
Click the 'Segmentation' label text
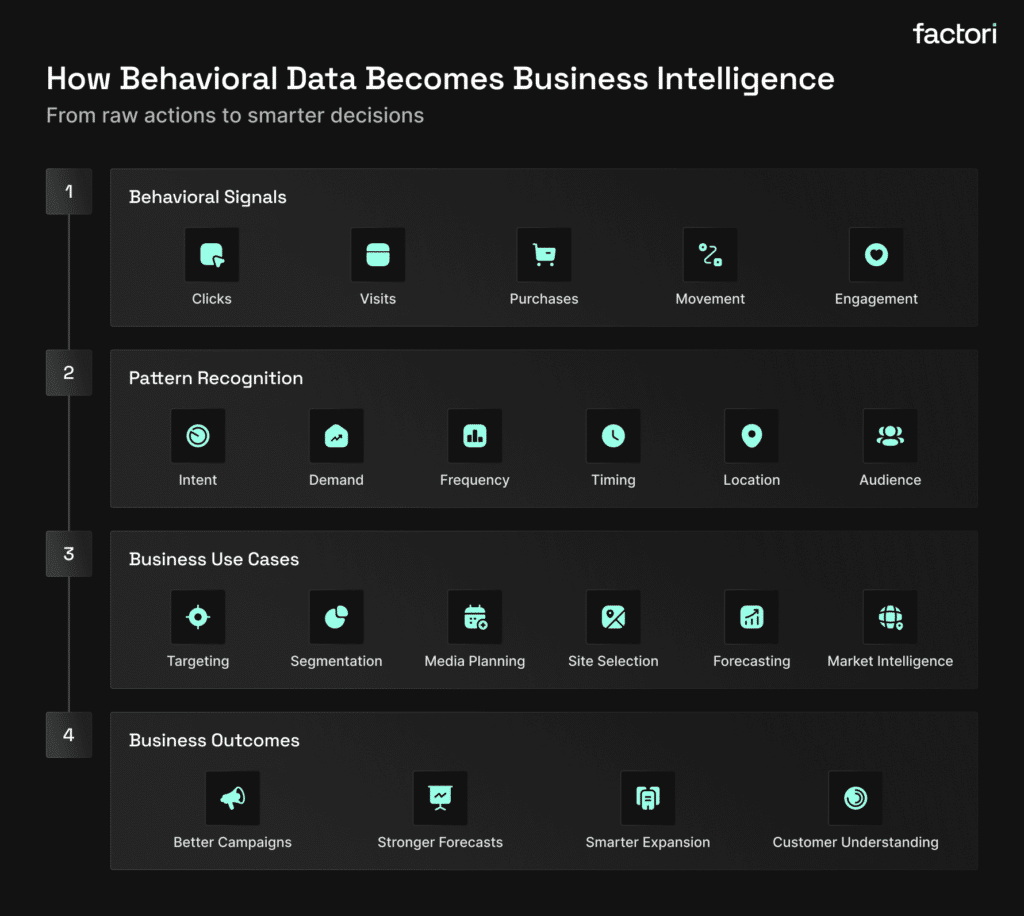(x=336, y=661)
